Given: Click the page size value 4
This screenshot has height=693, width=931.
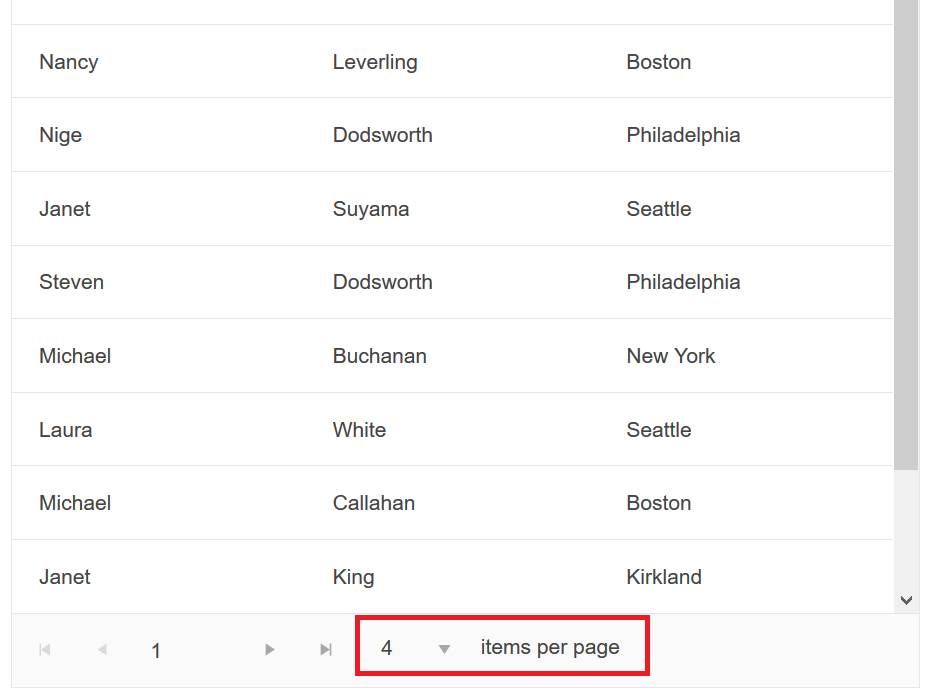Looking at the screenshot, I should pos(387,648).
